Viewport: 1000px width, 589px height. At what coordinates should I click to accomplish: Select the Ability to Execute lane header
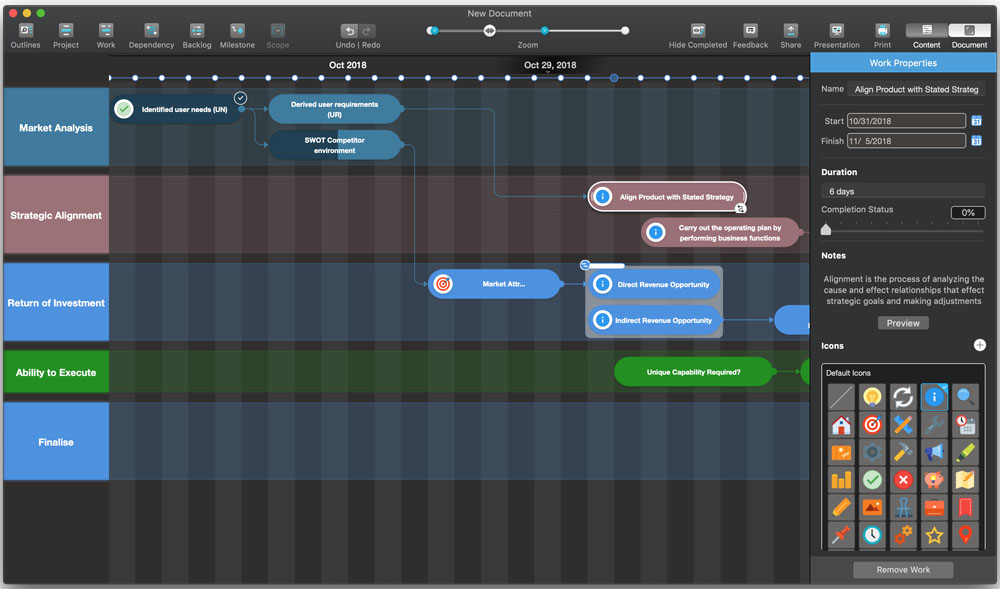(56, 372)
